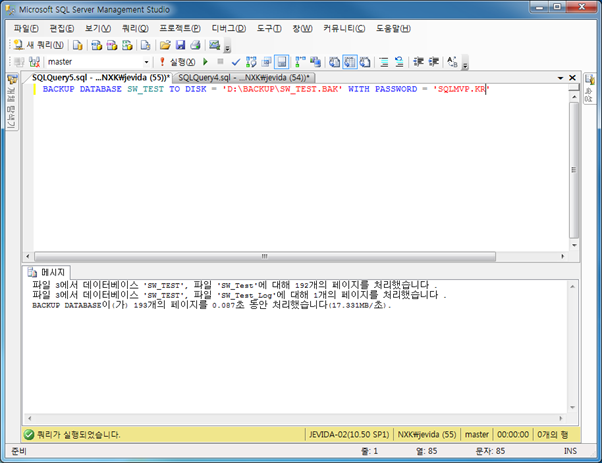Click the Parse checkmark icon
Screen dimensions: 602x463
[x=236, y=62]
